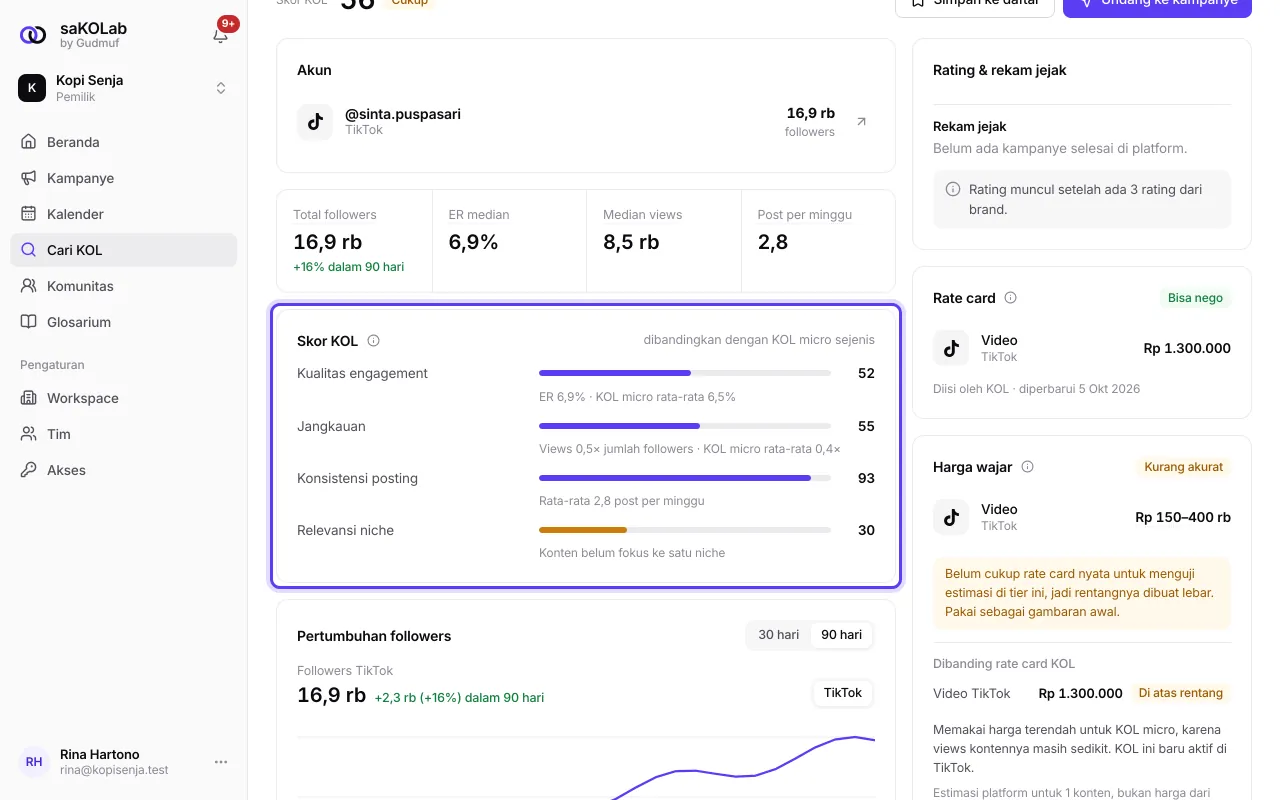Open the notifications bell

click(221, 35)
